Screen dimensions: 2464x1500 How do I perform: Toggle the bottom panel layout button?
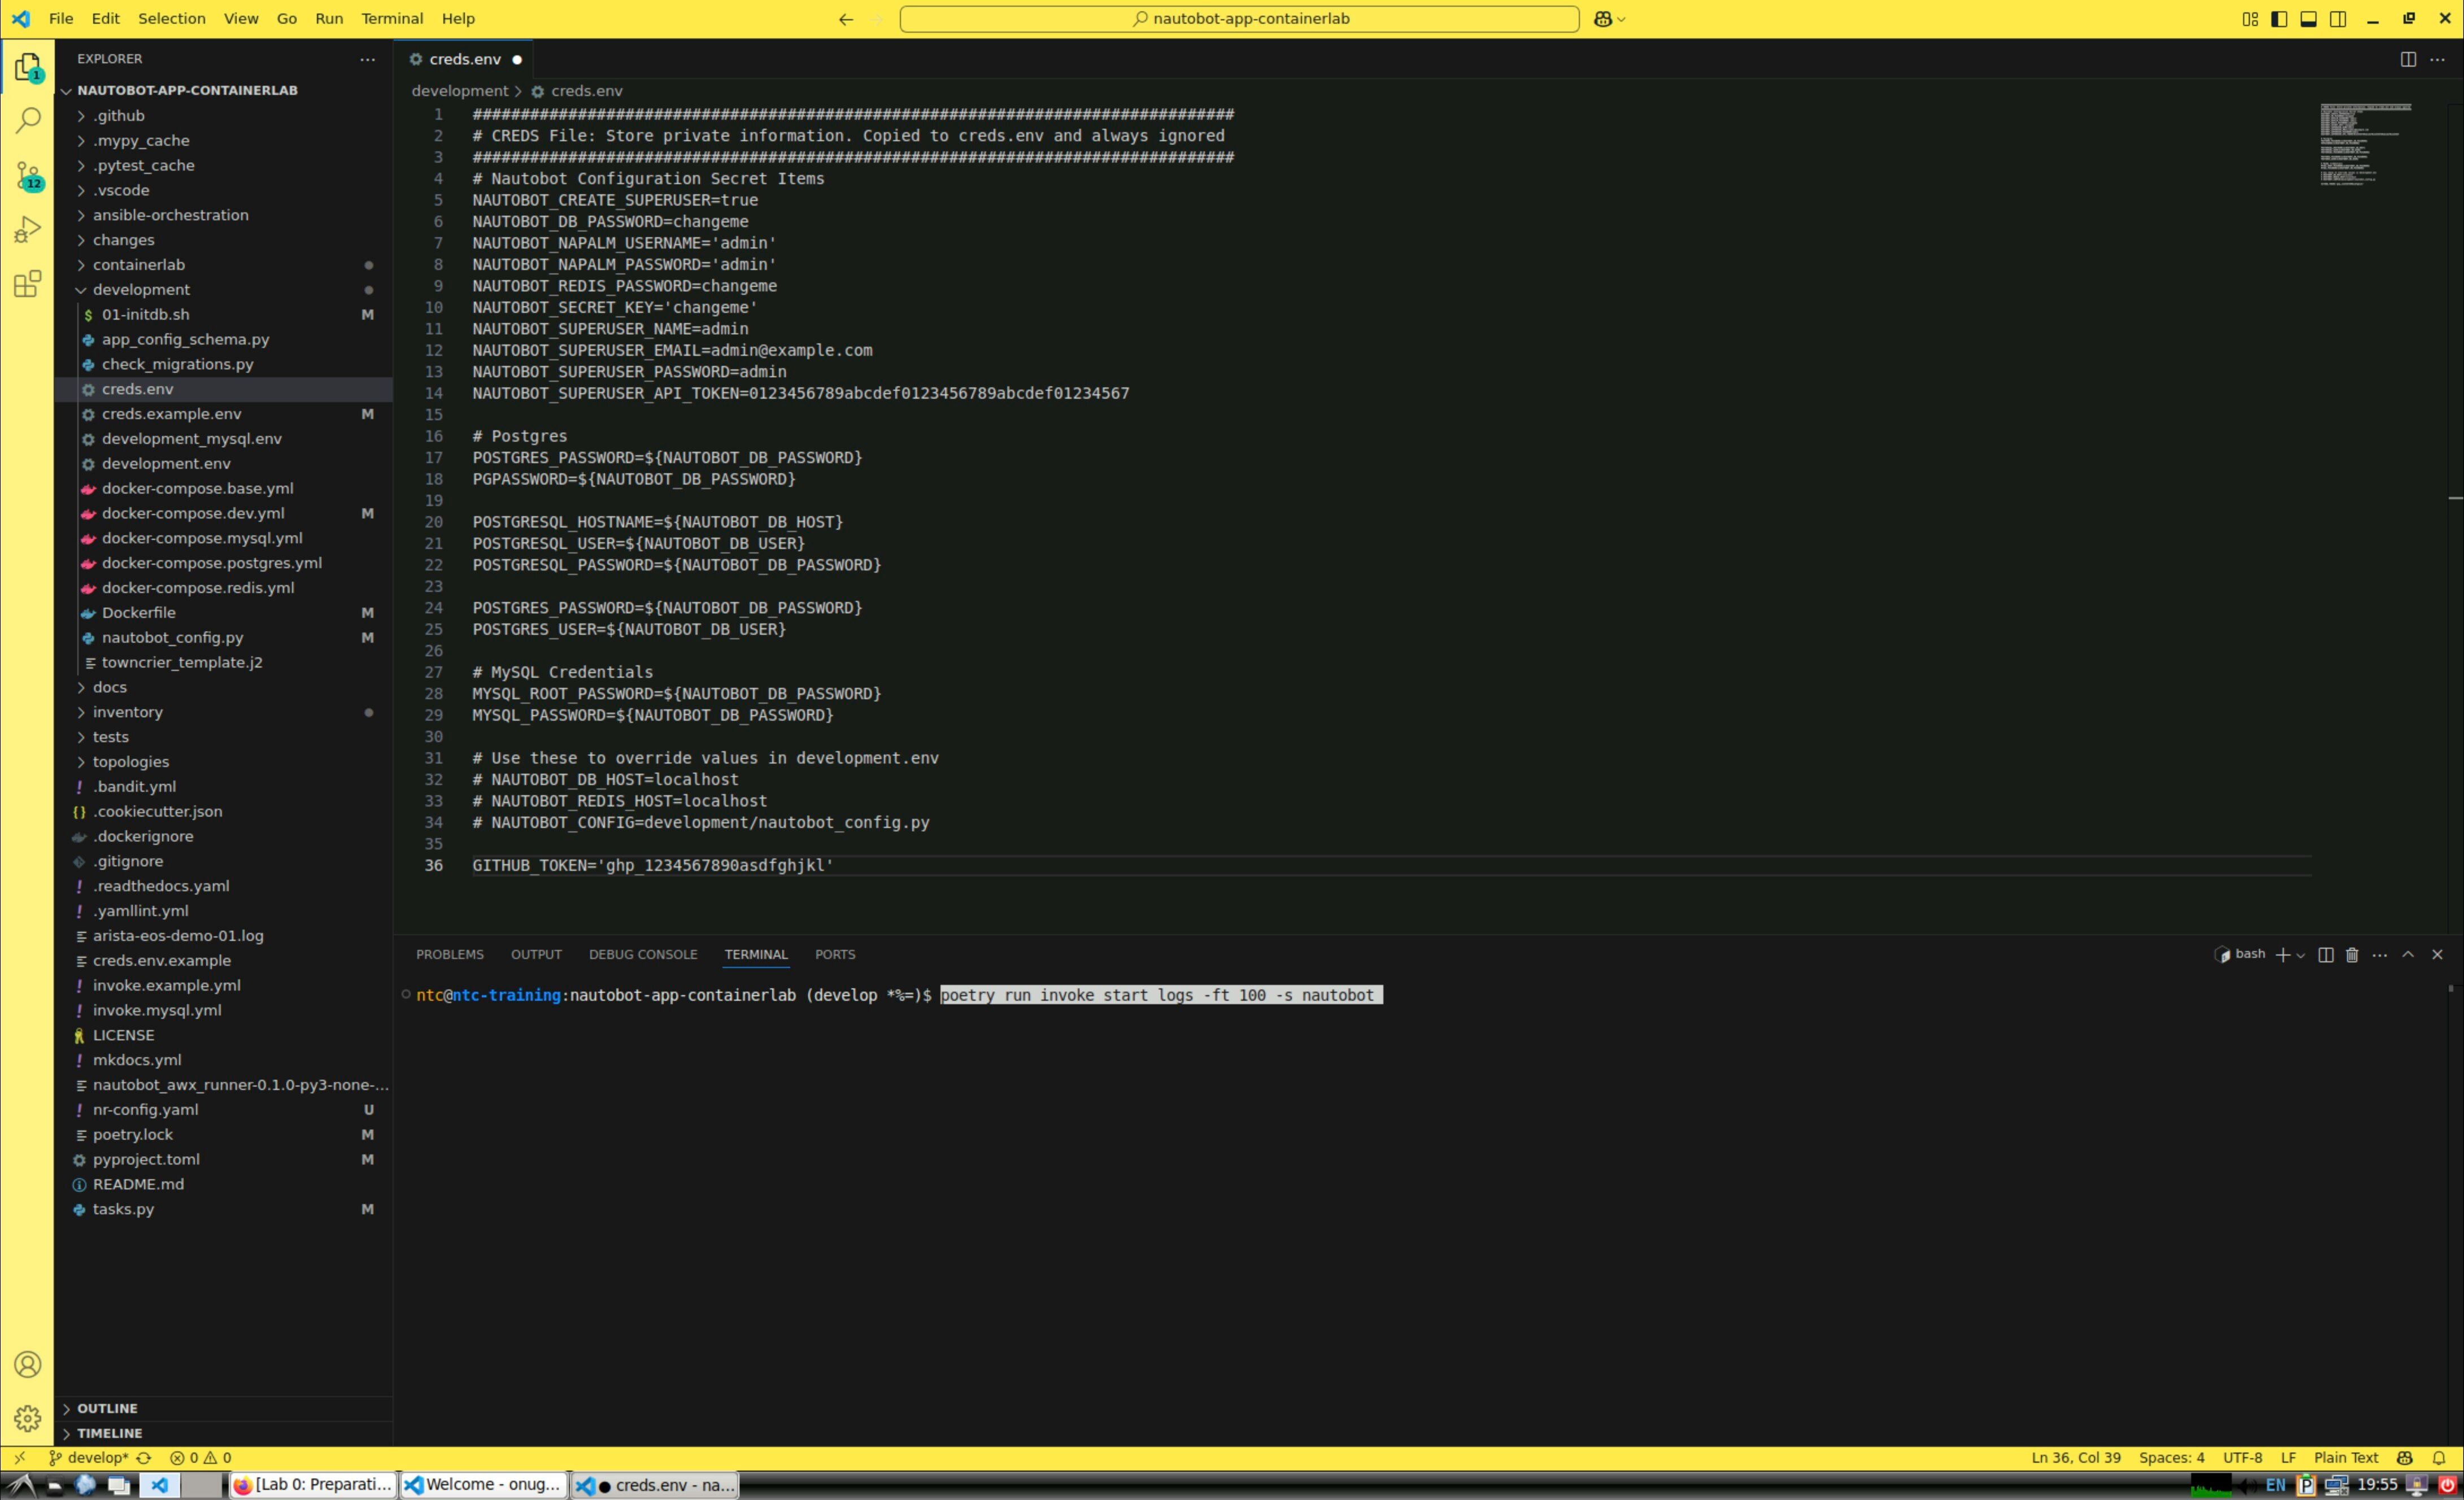[2308, 19]
